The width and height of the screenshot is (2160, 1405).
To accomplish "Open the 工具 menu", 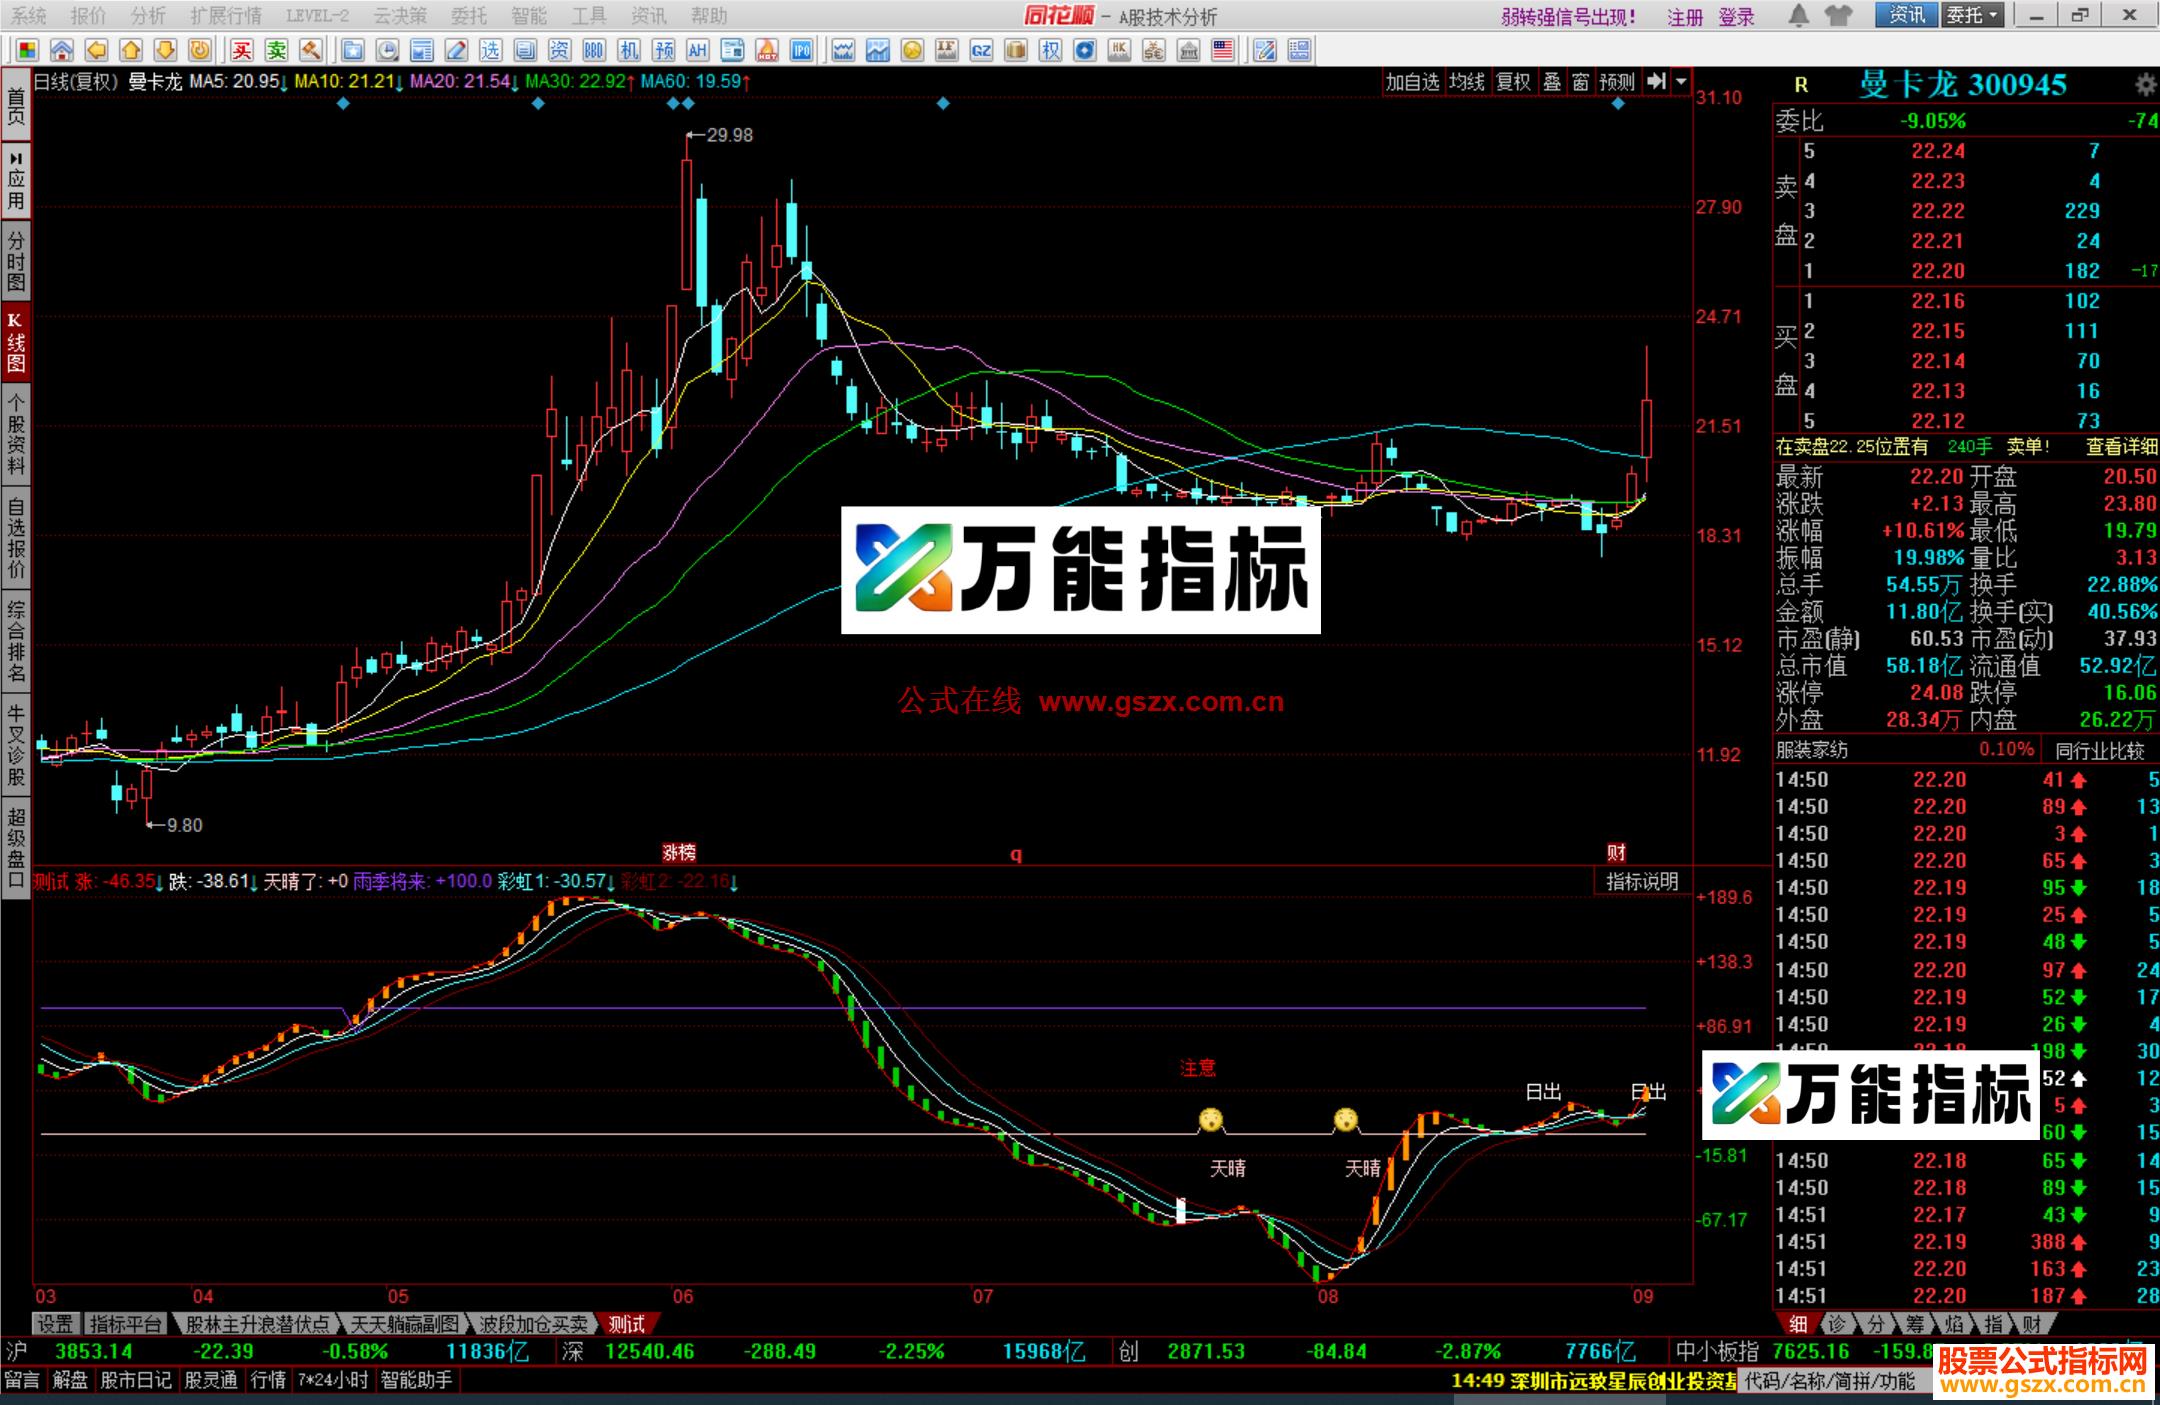I will point(591,15).
